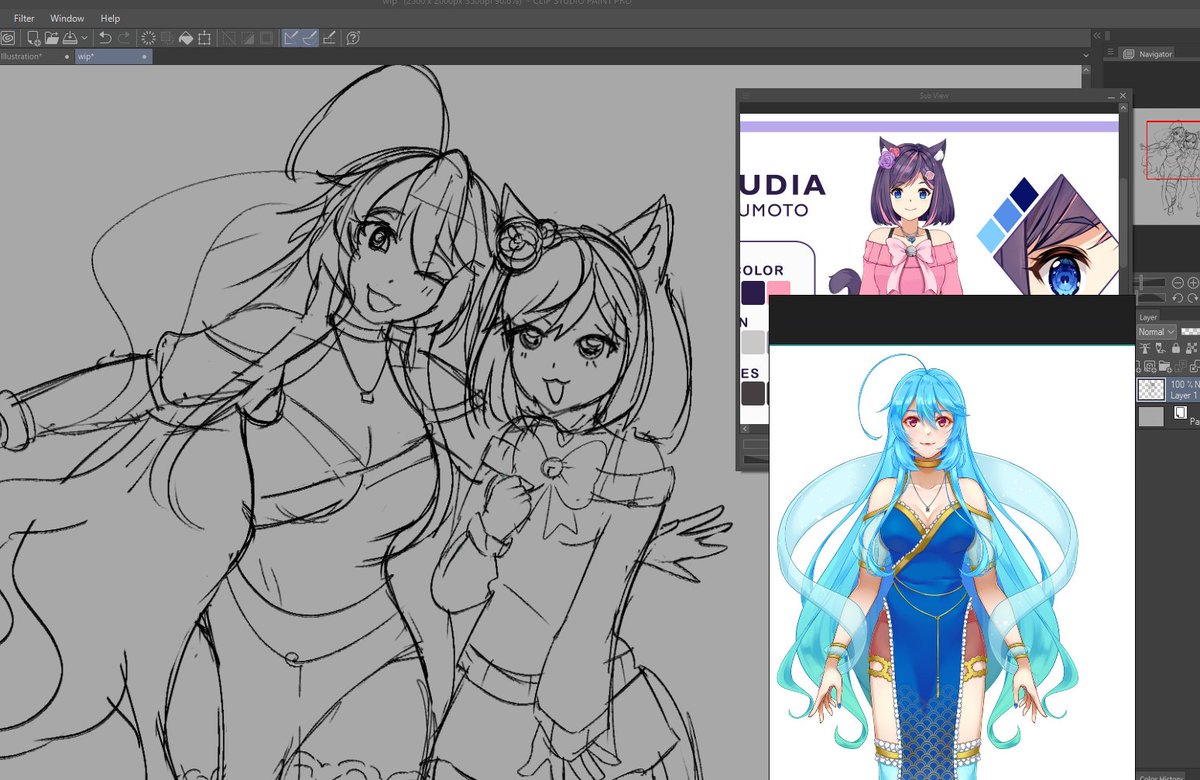The width and height of the screenshot is (1200, 780).
Task: Click the layer opacity slider
Action: point(1190,332)
